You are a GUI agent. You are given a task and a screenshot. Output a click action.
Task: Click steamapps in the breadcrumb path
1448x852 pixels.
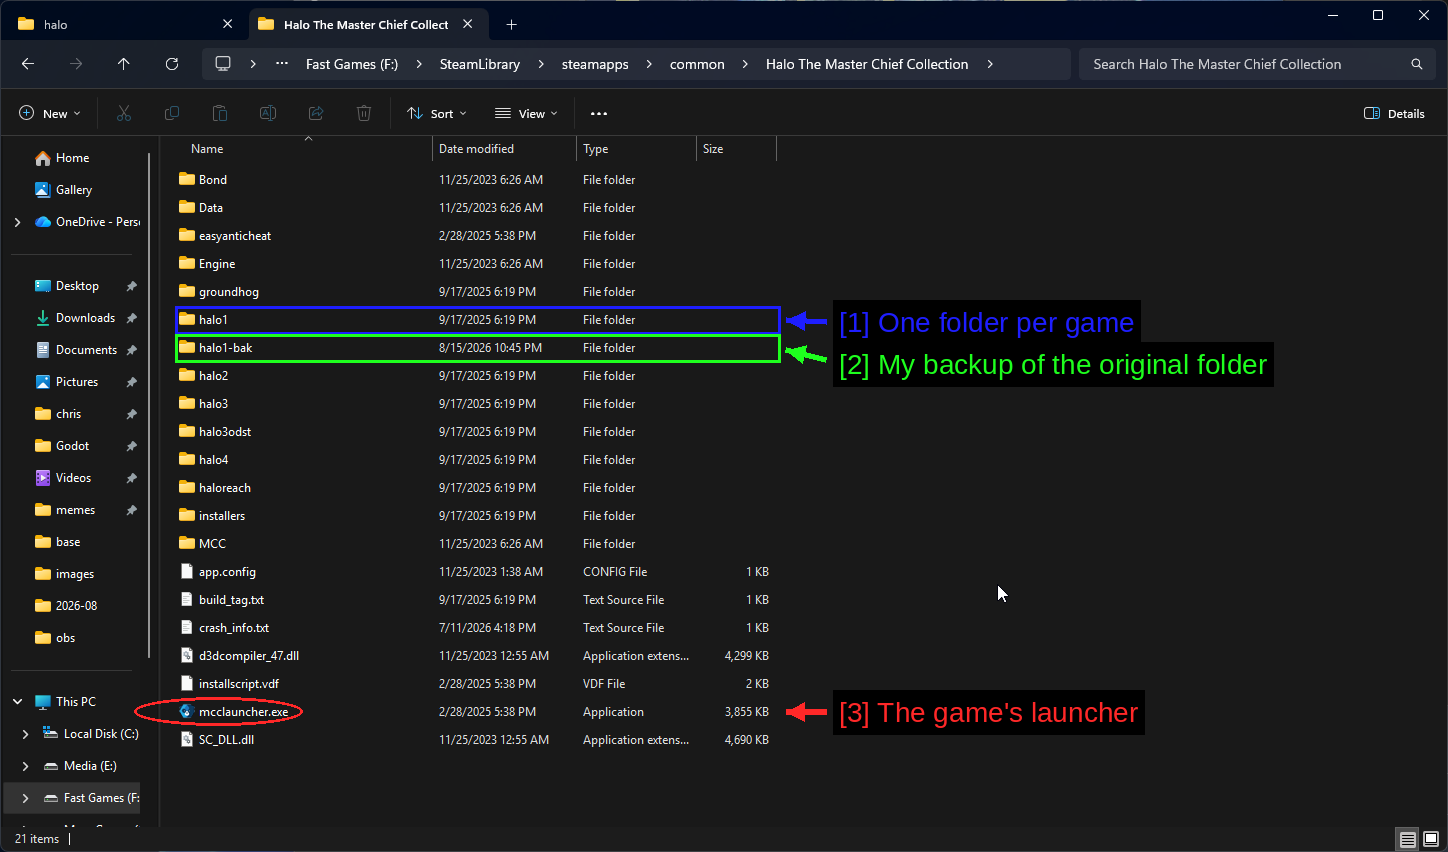(595, 64)
